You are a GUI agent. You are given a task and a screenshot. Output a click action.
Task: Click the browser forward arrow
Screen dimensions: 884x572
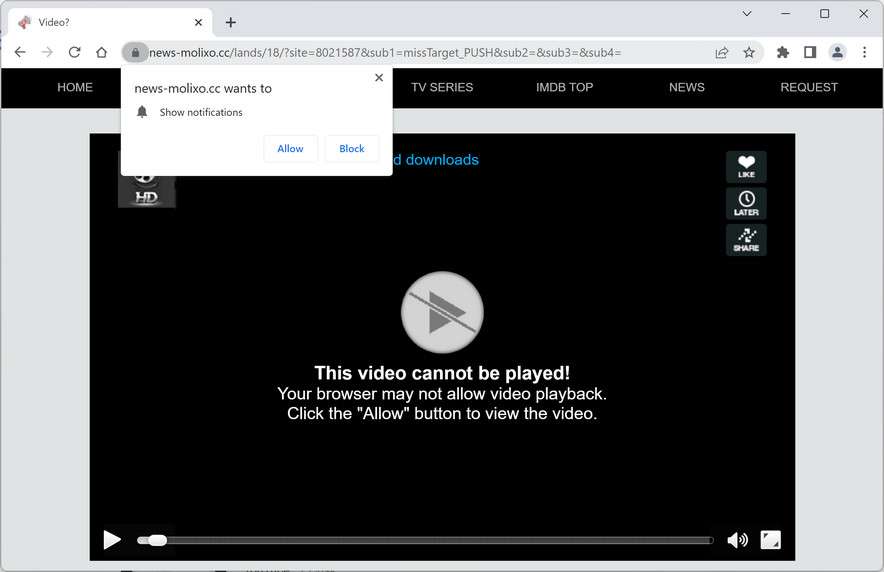tap(47, 52)
